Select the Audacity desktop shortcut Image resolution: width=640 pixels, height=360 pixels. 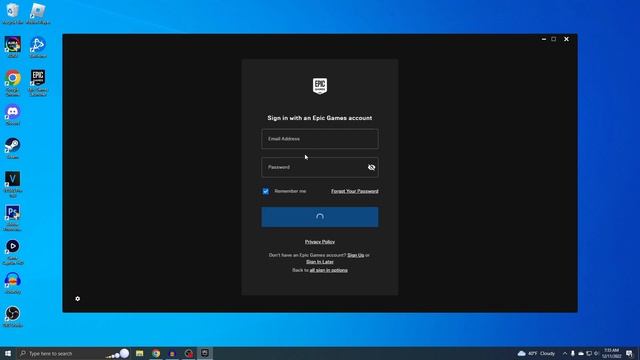coord(13,283)
